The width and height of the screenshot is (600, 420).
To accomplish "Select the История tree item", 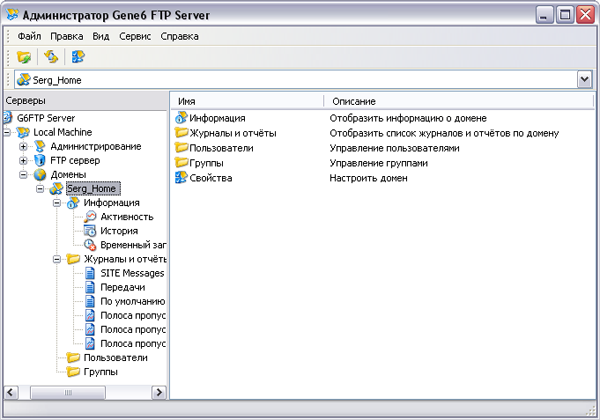I will [x=119, y=231].
